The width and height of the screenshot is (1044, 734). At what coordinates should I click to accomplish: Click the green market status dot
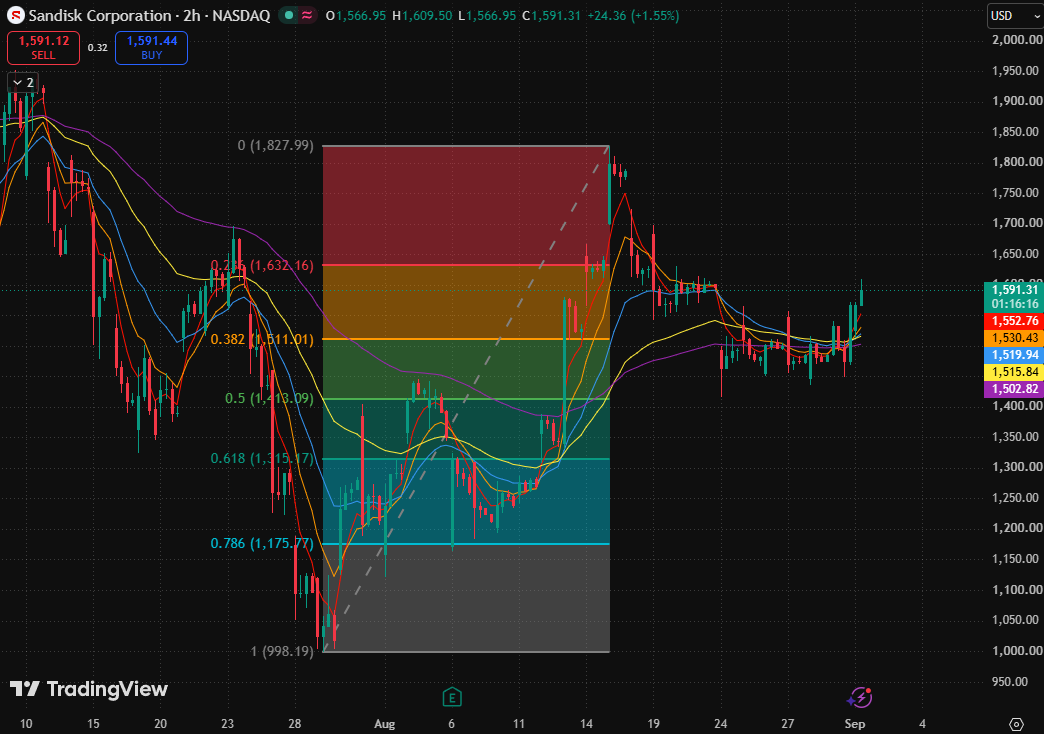[289, 15]
